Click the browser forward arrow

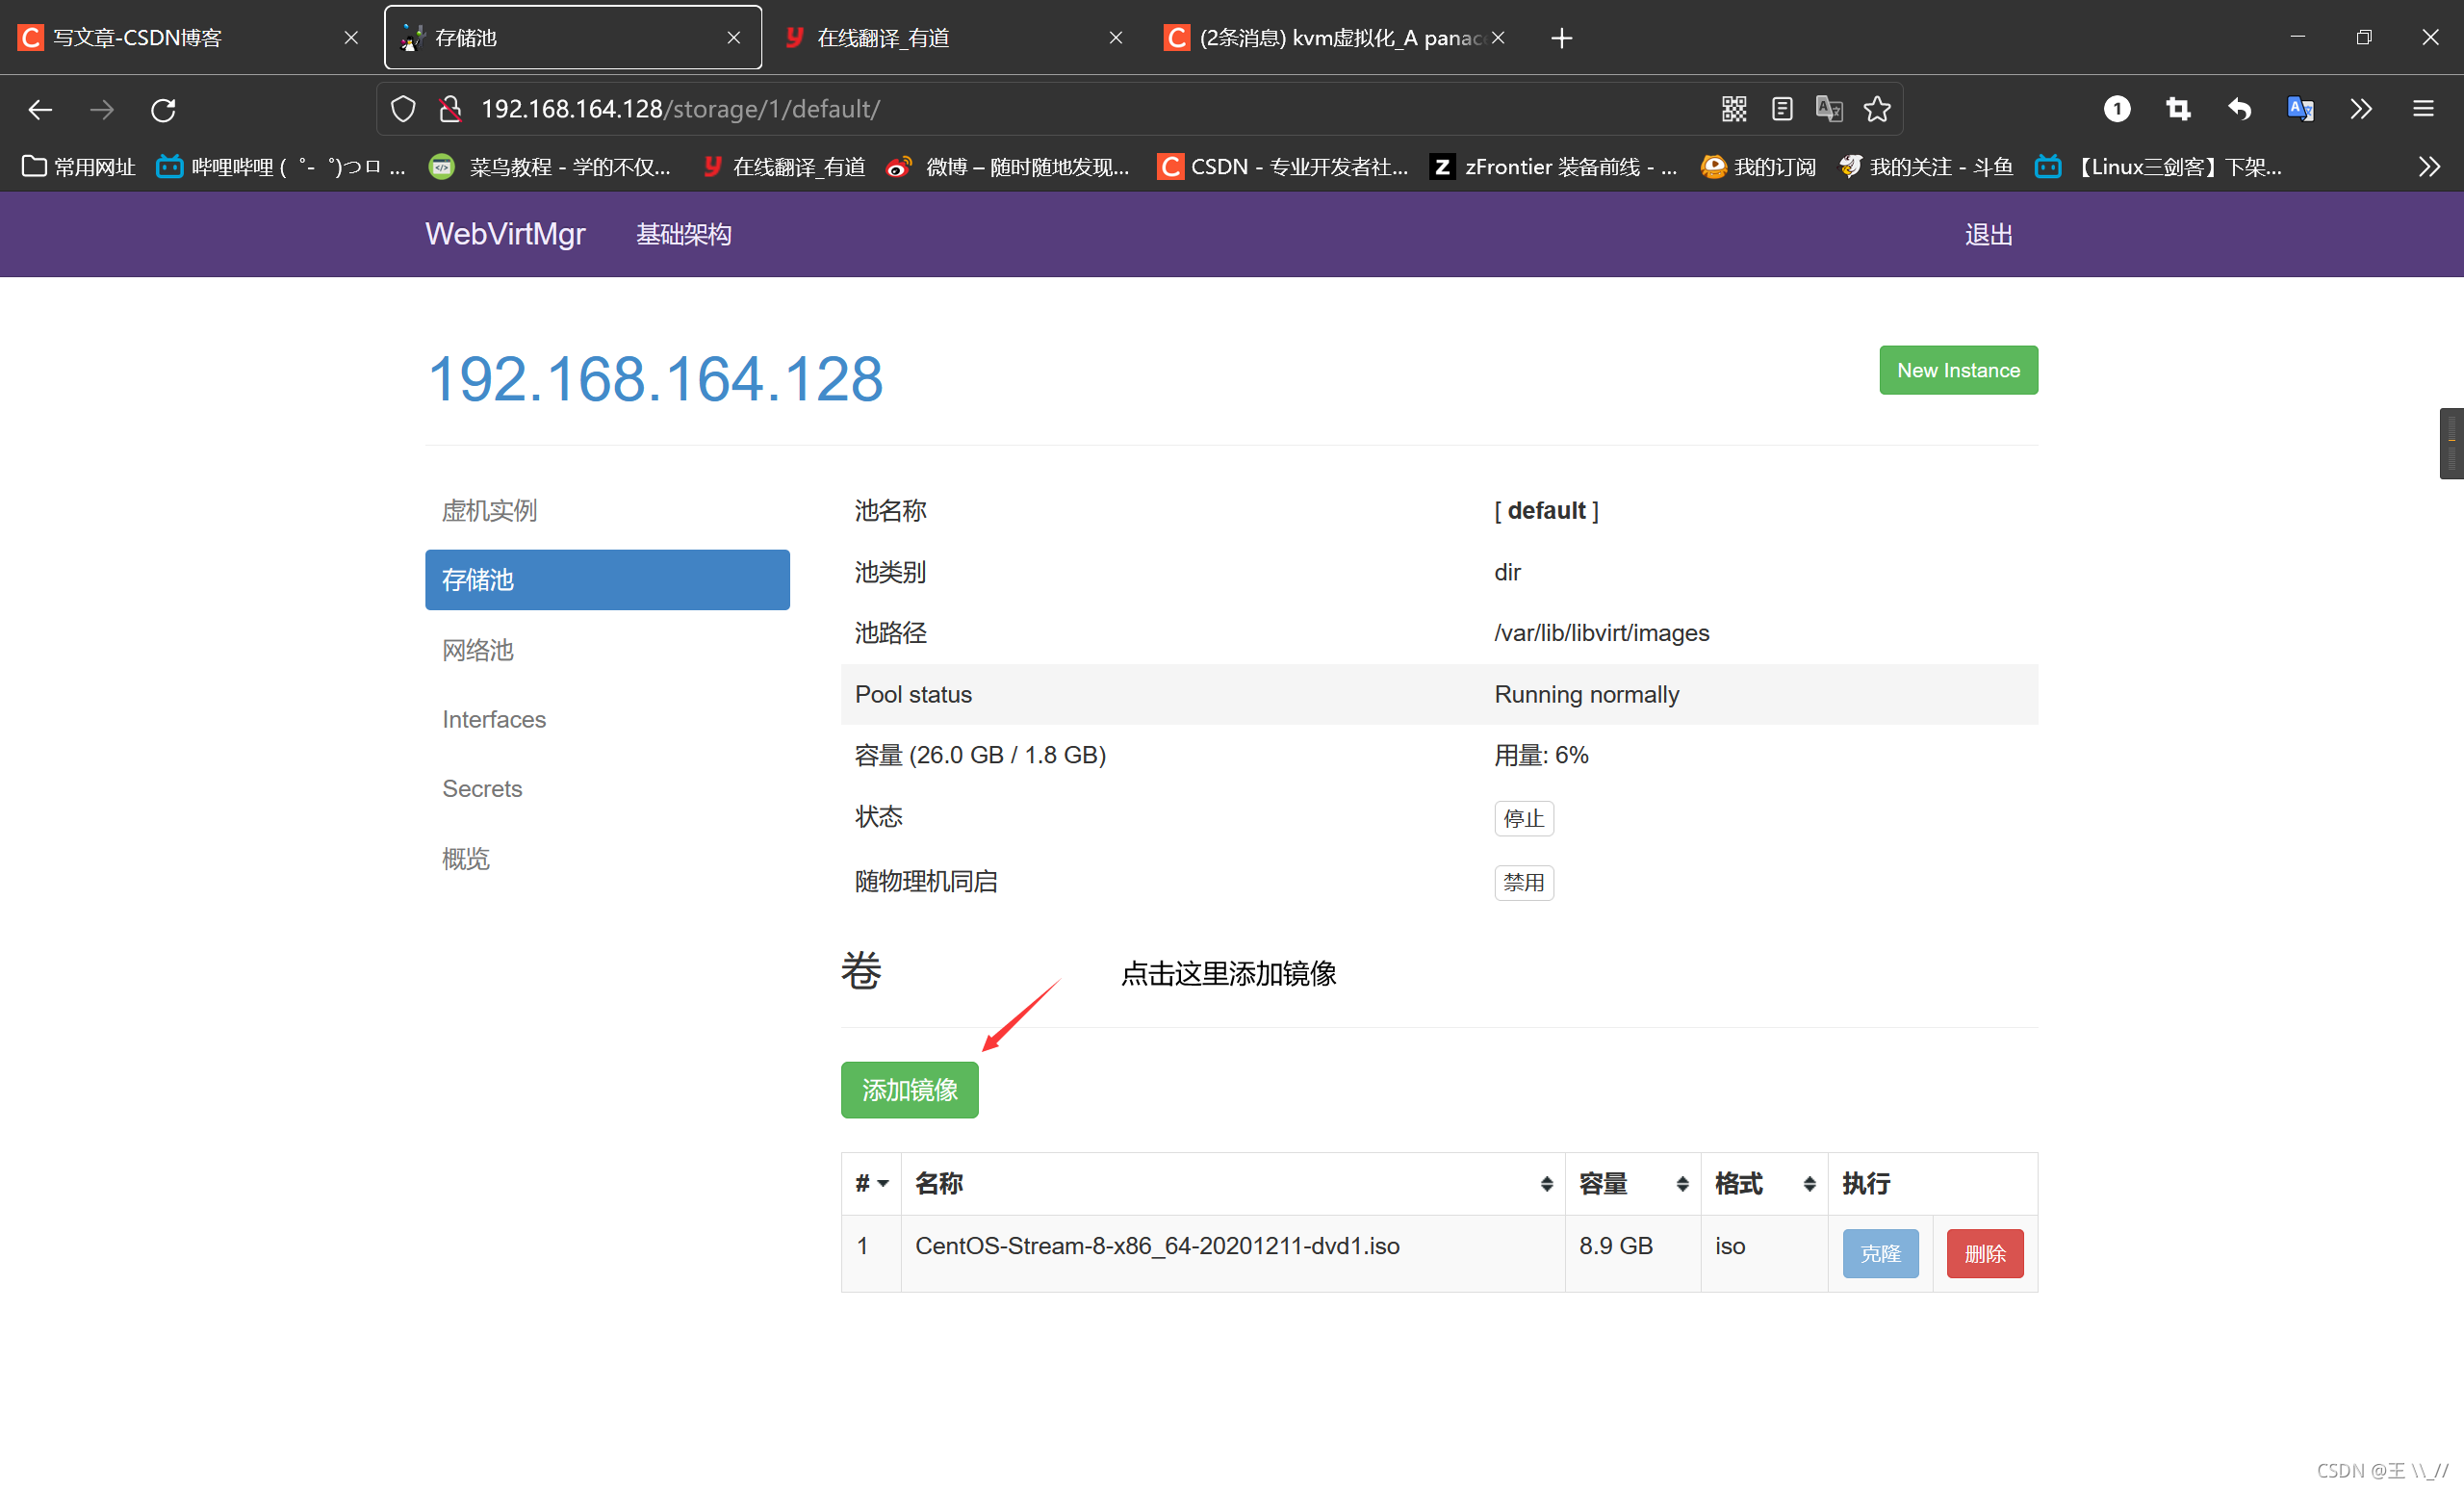point(101,109)
